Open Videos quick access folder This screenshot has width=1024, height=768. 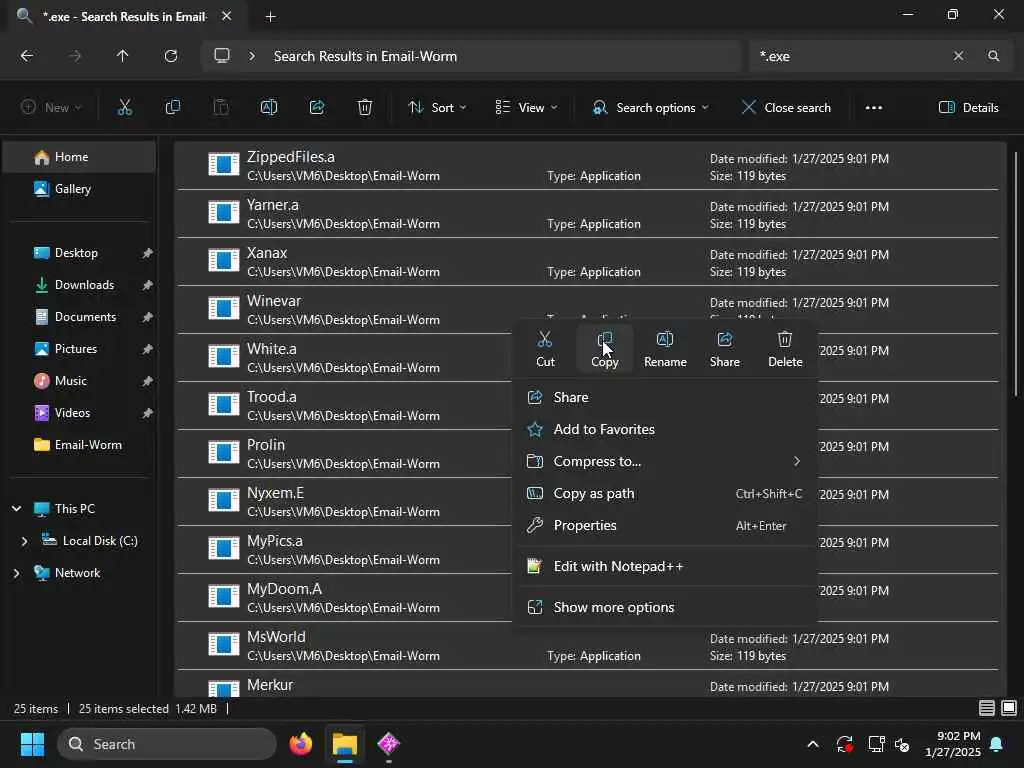tap(80, 413)
